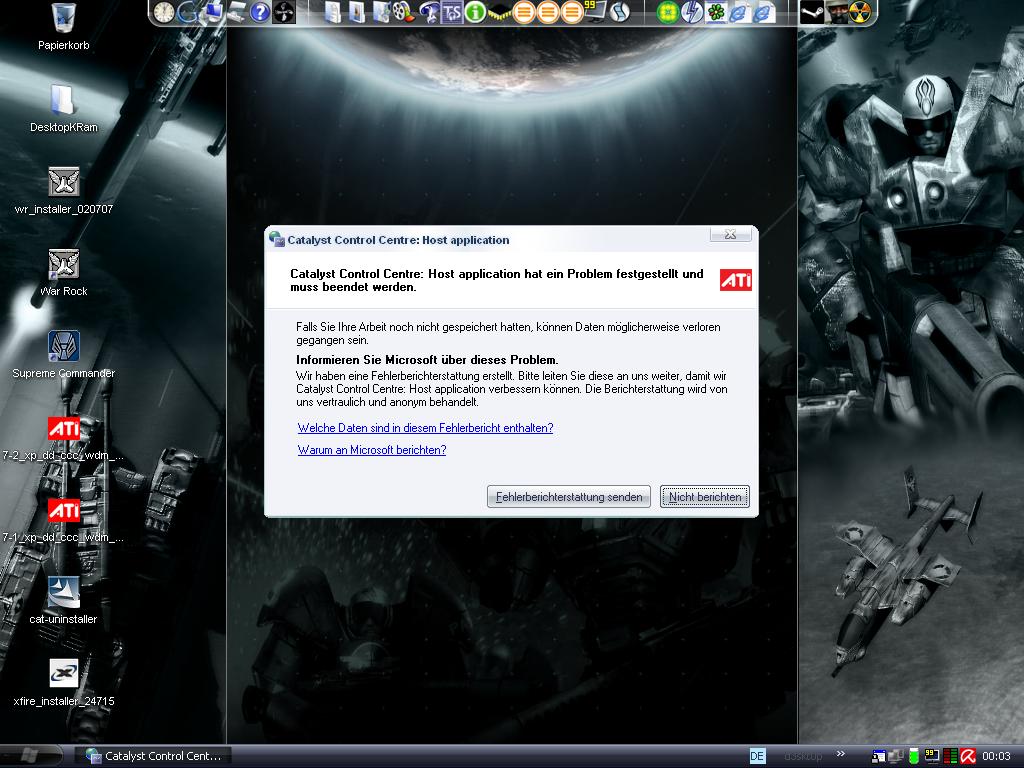Open 'Welche Daten sind in diesem Fehlerbericht enthalten?' link
Screen dimensions: 1024x768
pyautogui.click(x=425, y=428)
